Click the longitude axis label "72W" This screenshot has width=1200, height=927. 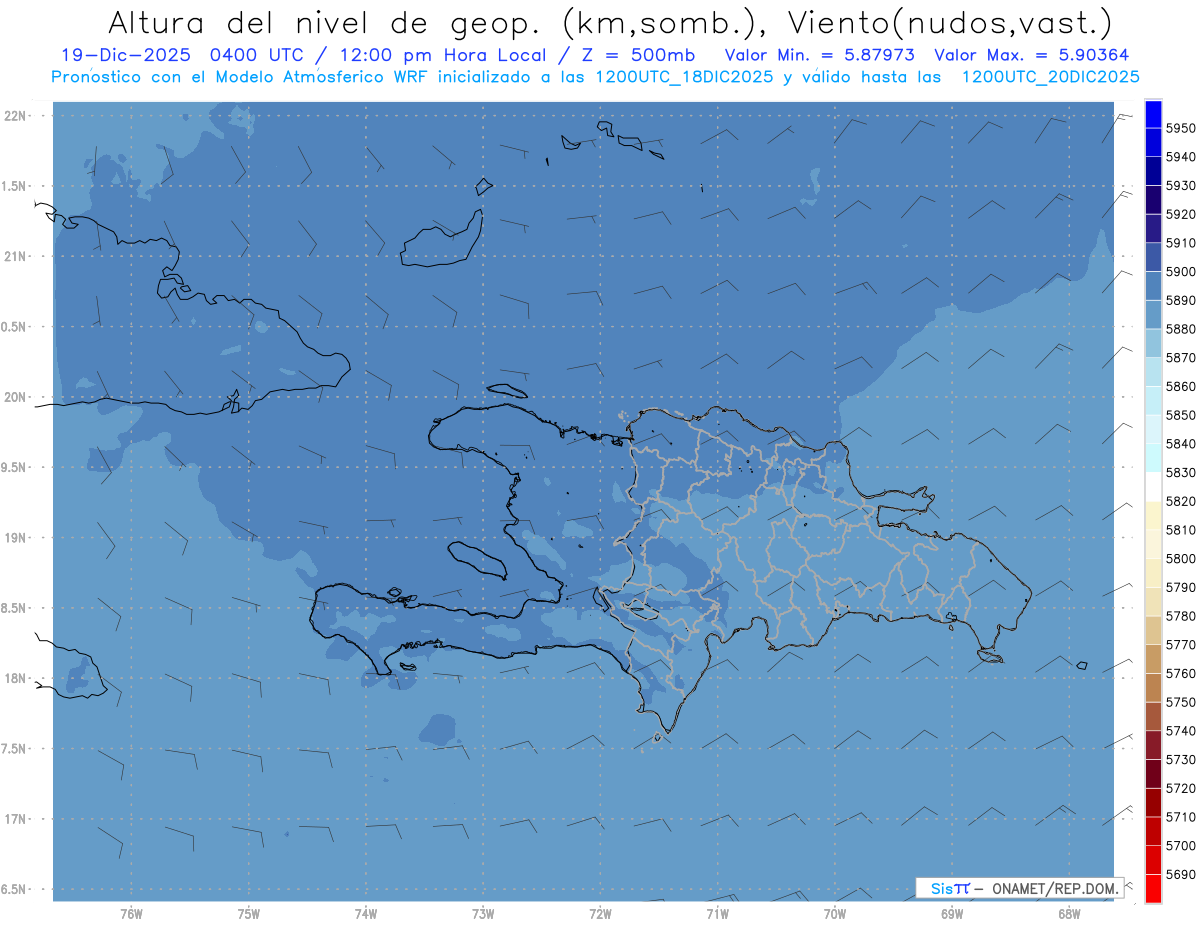click(601, 915)
